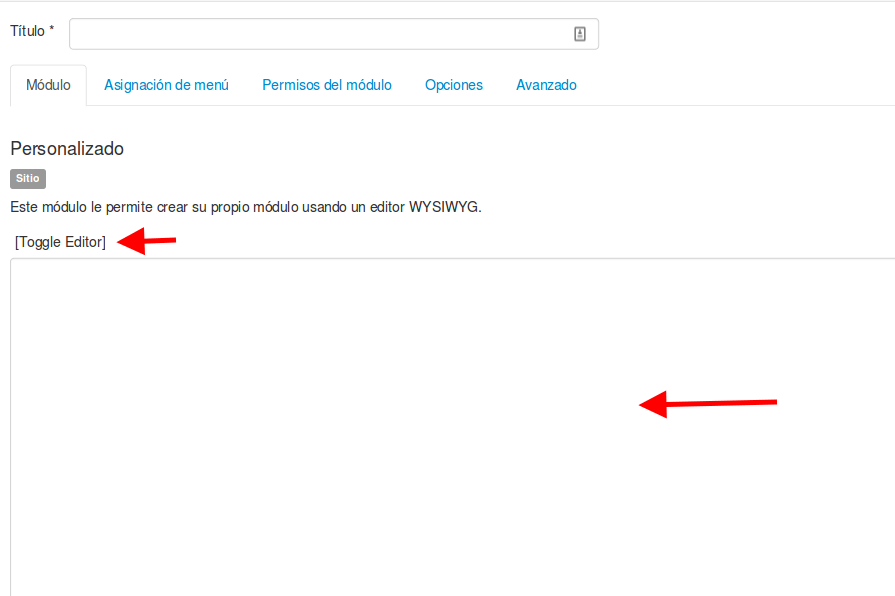Switch to the Opciones tab
This screenshot has width=895, height=596.
tap(454, 85)
